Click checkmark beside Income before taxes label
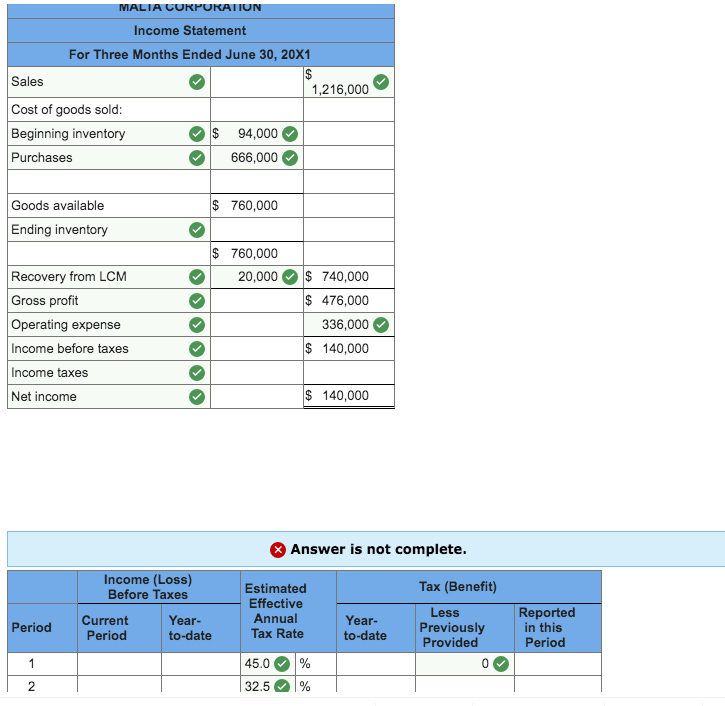This screenshot has width=725, height=706. pos(197,349)
